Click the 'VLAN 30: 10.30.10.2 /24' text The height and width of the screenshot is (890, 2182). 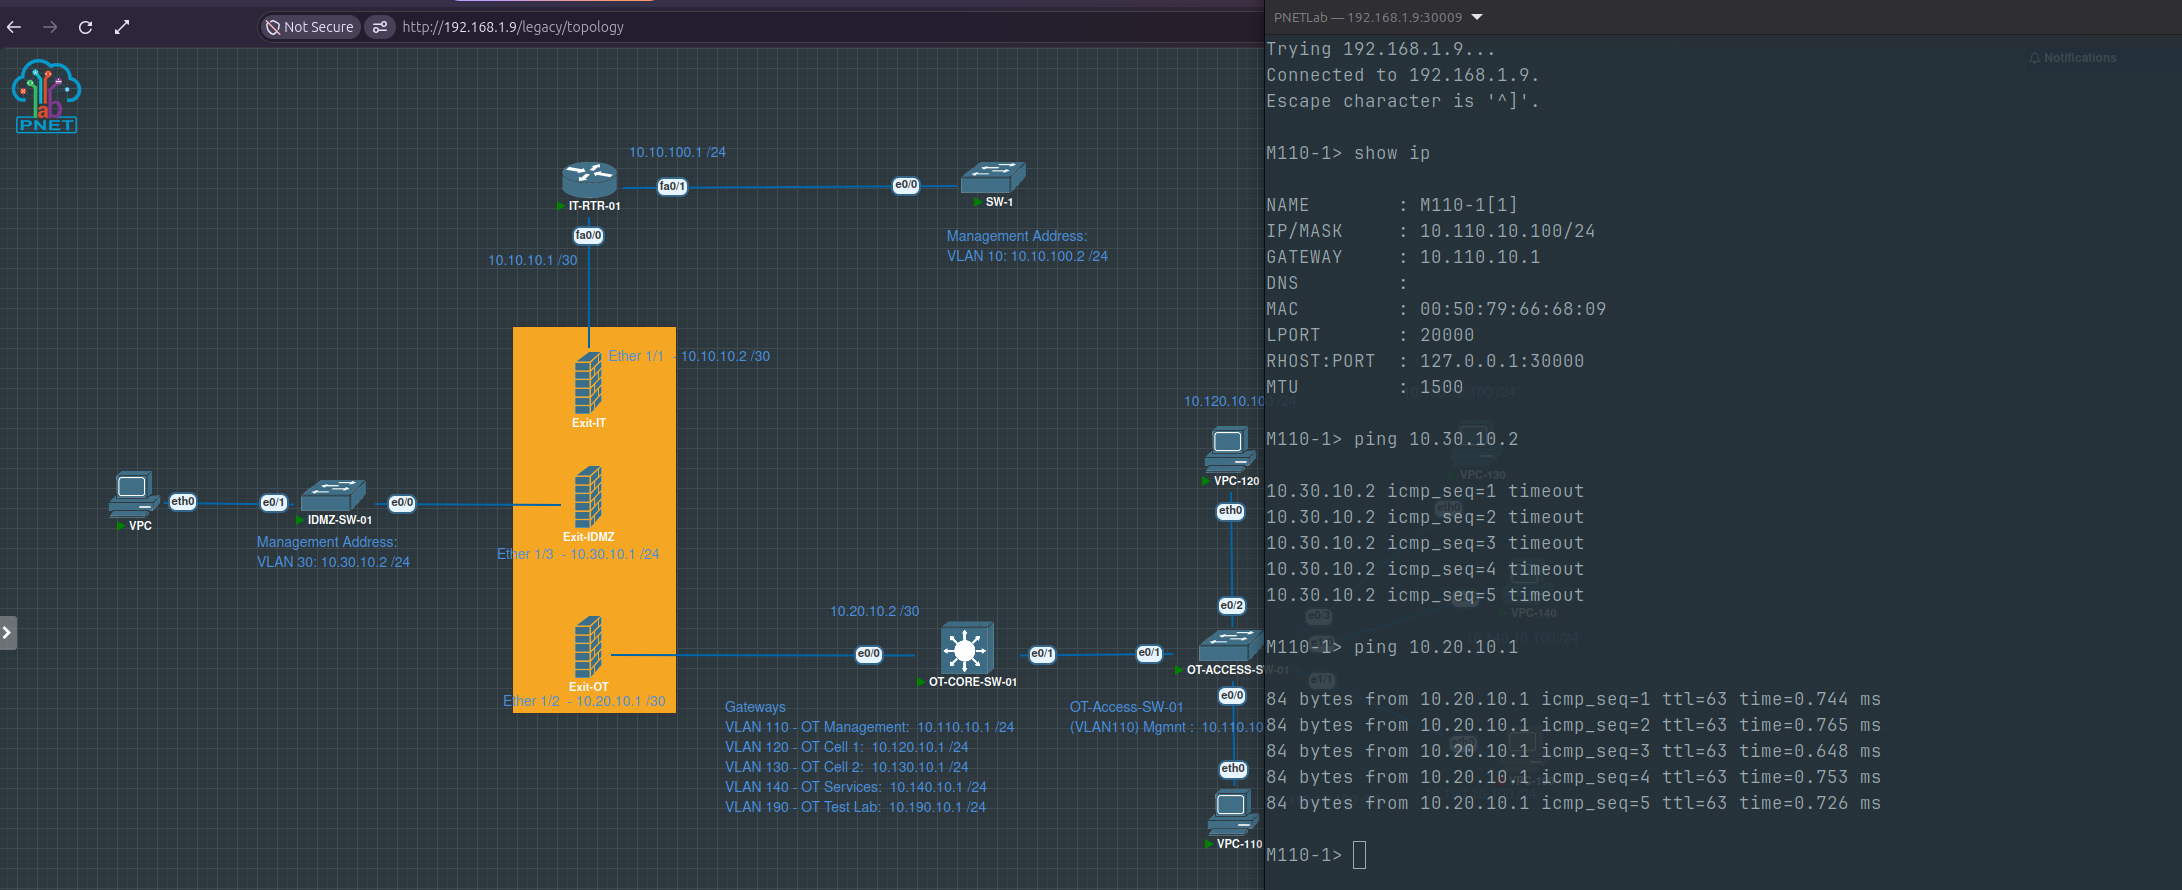coord(333,562)
